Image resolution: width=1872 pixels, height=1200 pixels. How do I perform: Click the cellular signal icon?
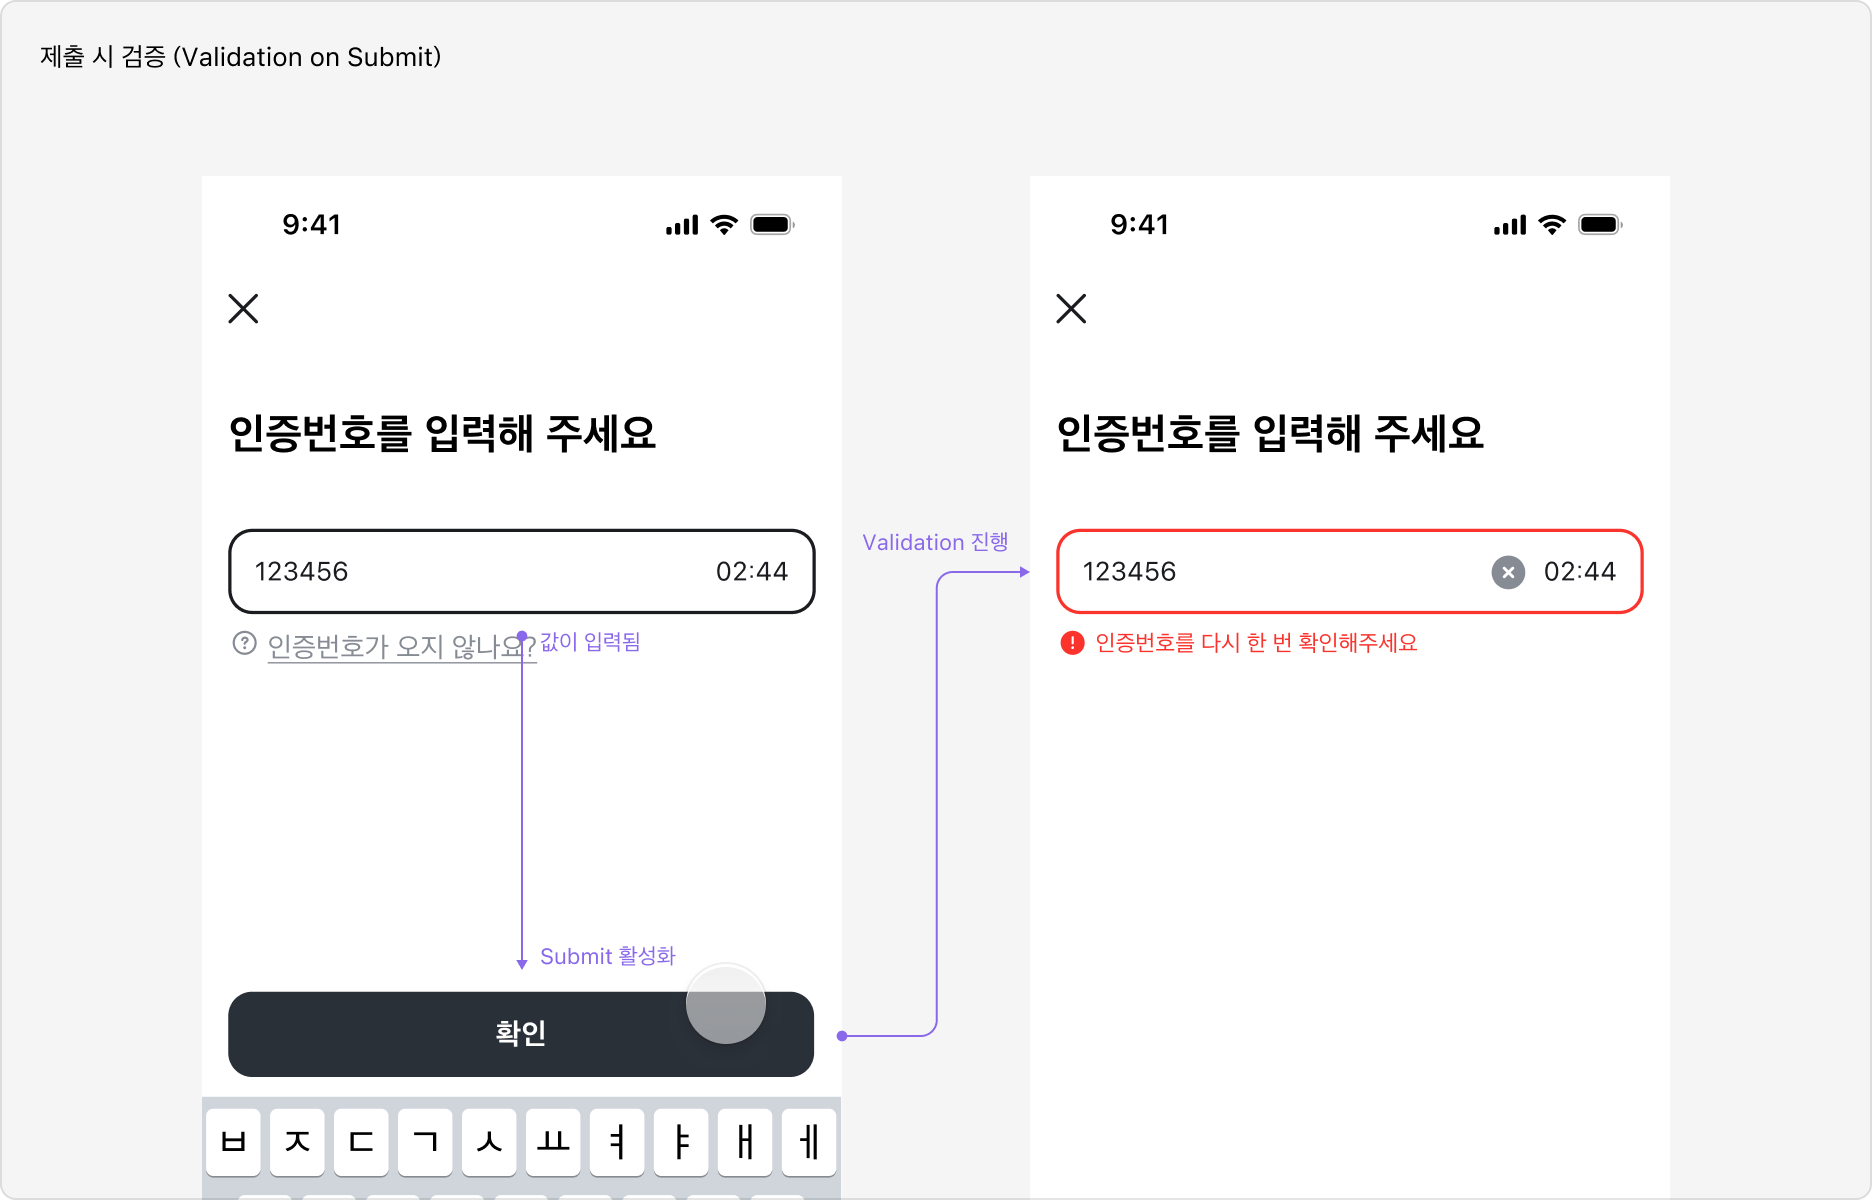680,224
